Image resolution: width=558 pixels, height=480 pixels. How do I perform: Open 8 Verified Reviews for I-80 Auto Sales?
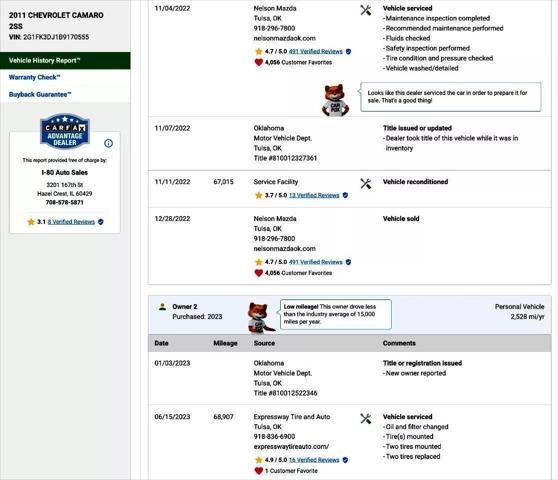pos(71,222)
